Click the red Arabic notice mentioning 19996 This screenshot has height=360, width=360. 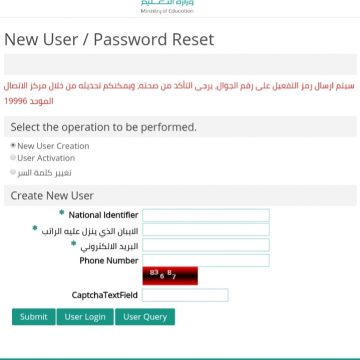(179, 94)
